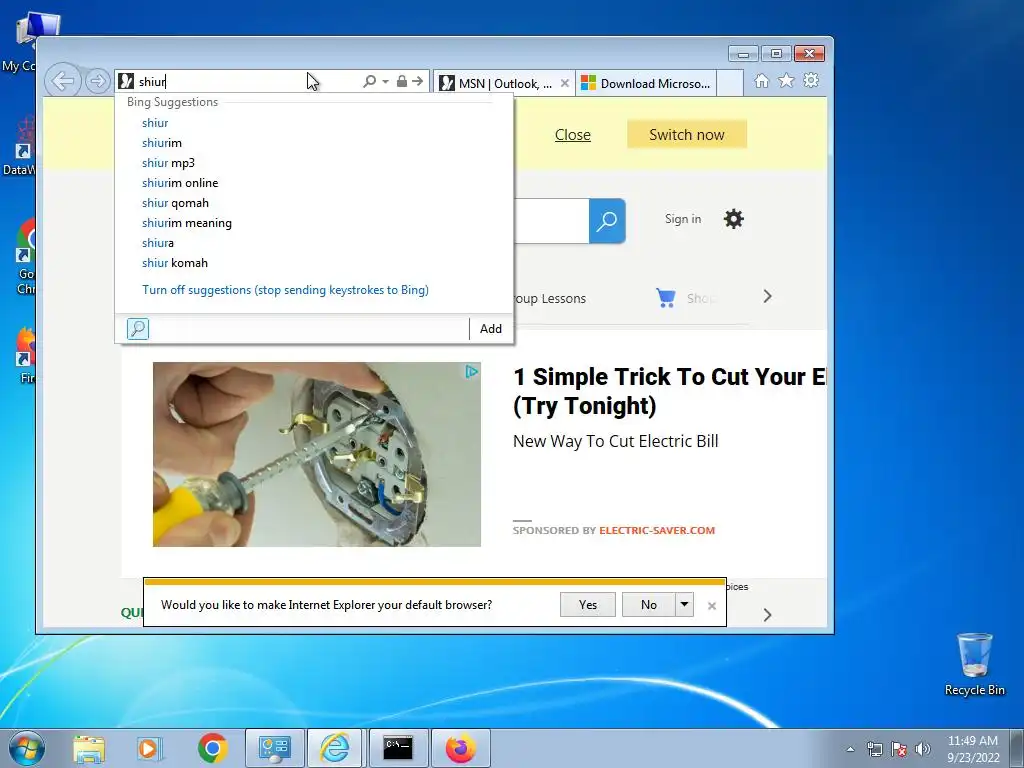Click the Close link in yellow banner
The height and width of the screenshot is (768, 1024).
click(573, 135)
